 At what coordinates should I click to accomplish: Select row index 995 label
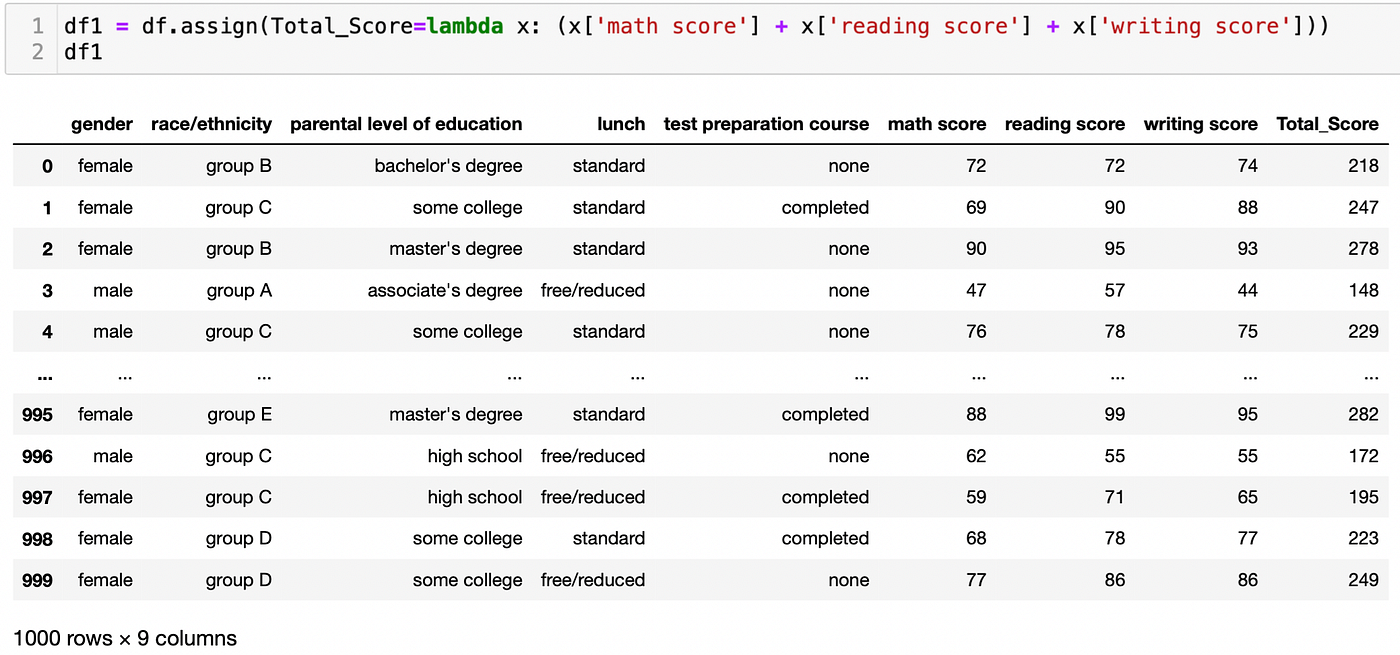37,415
